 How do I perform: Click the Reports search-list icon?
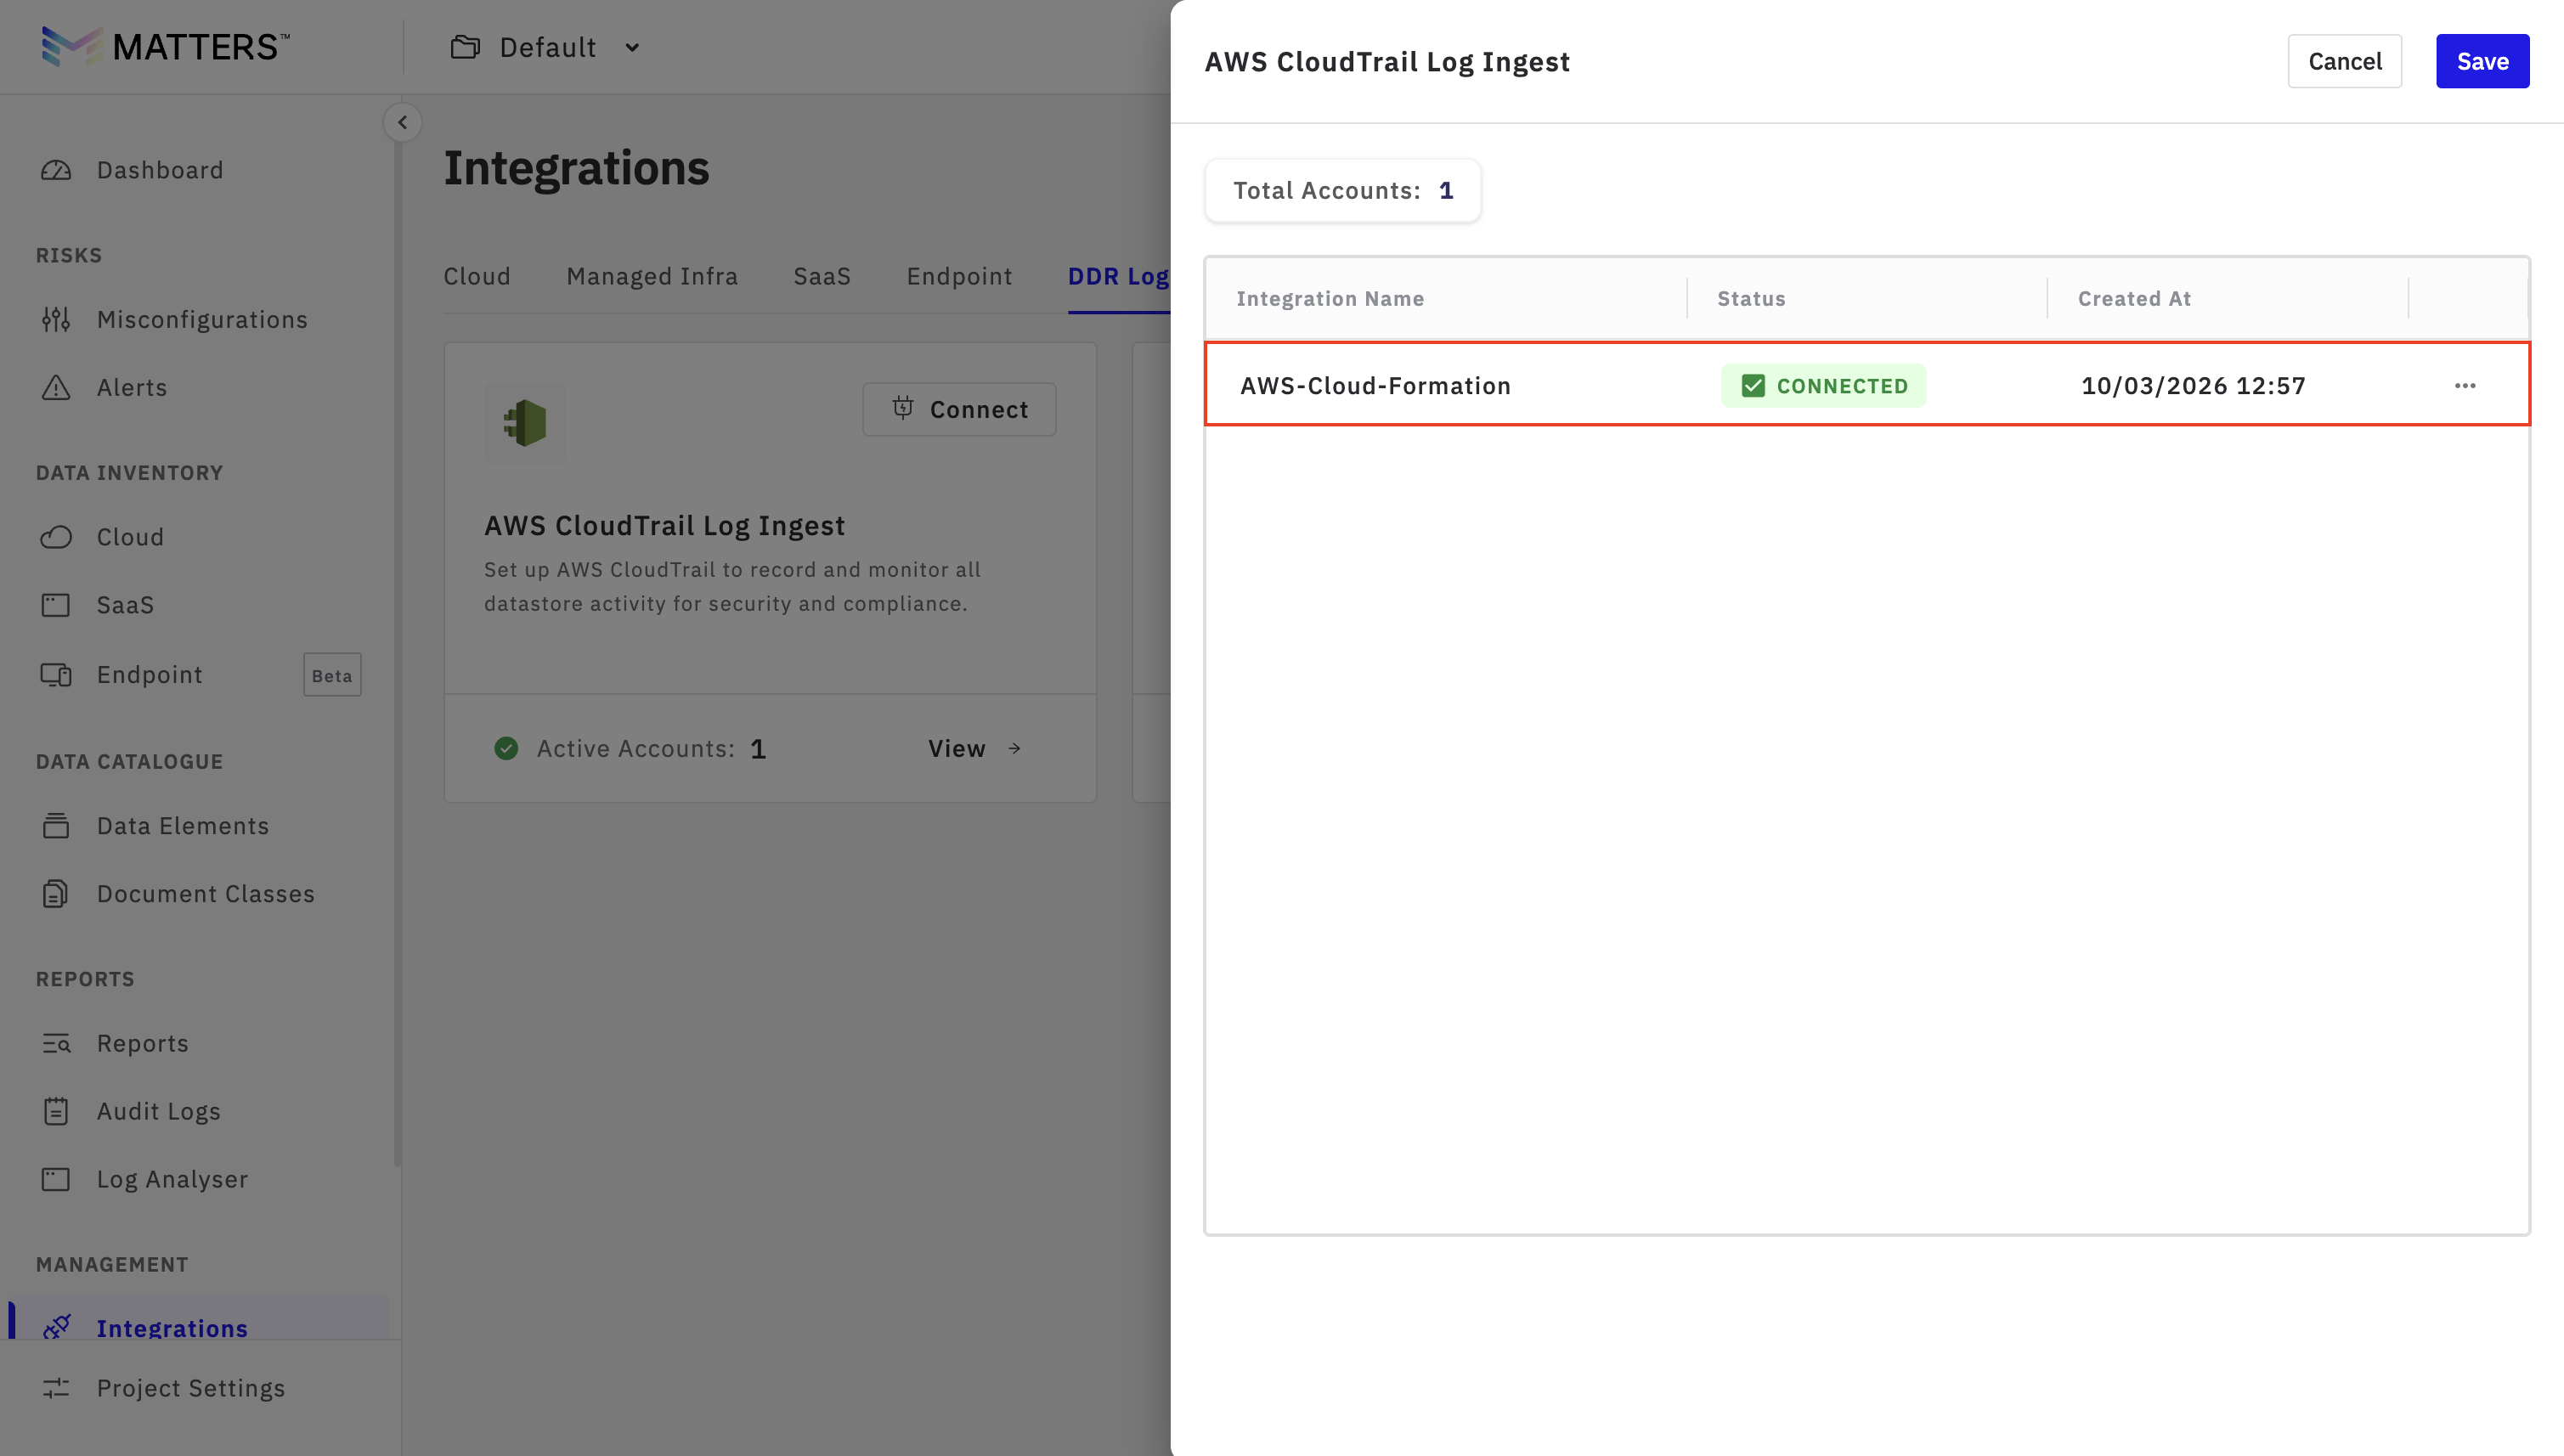pyautogui.click(x=56, y=1043)
